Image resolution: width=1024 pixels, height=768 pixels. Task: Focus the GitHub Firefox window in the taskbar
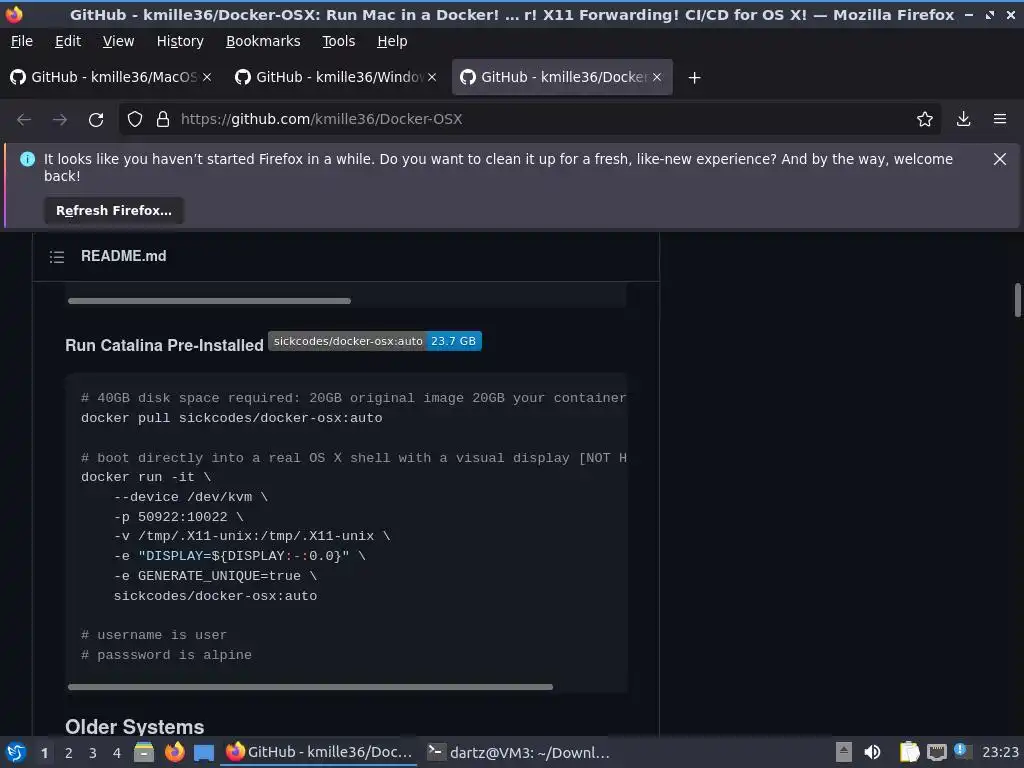tap(319, 753)
